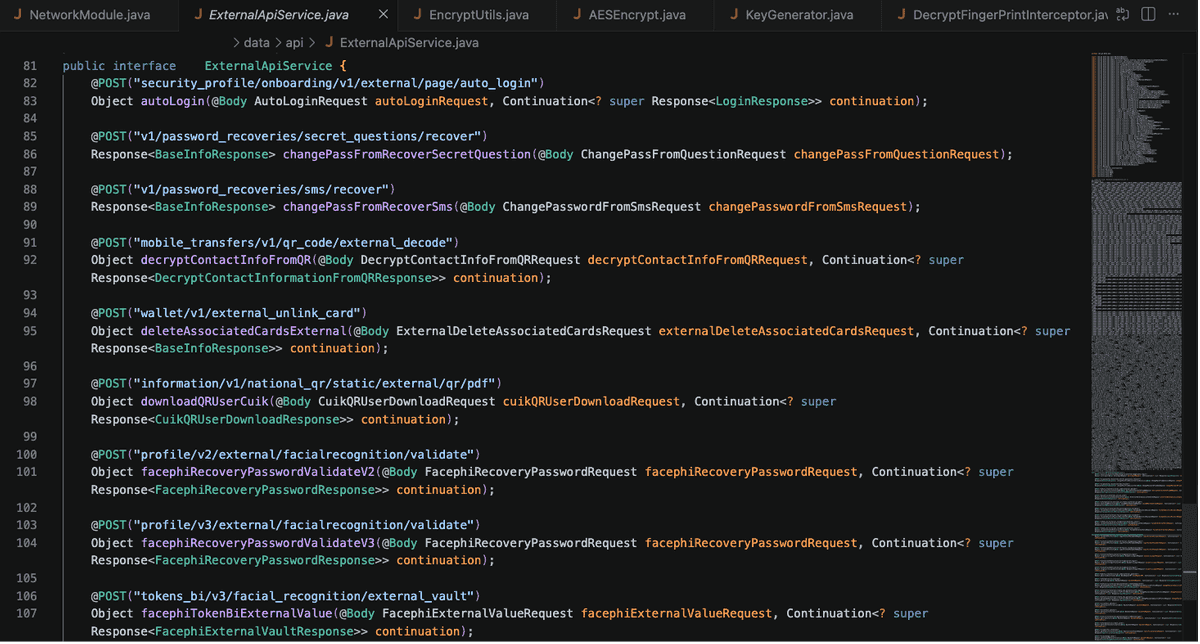This screenshot has height=644, width=1200.
Task: Click the Java icon on EncryptUtils.java tab
Action: [417, 15]
